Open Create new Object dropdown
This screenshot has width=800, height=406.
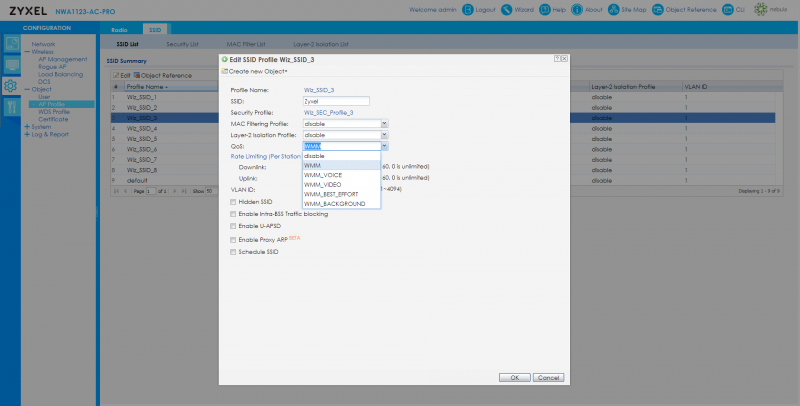(x=254, y=71)
